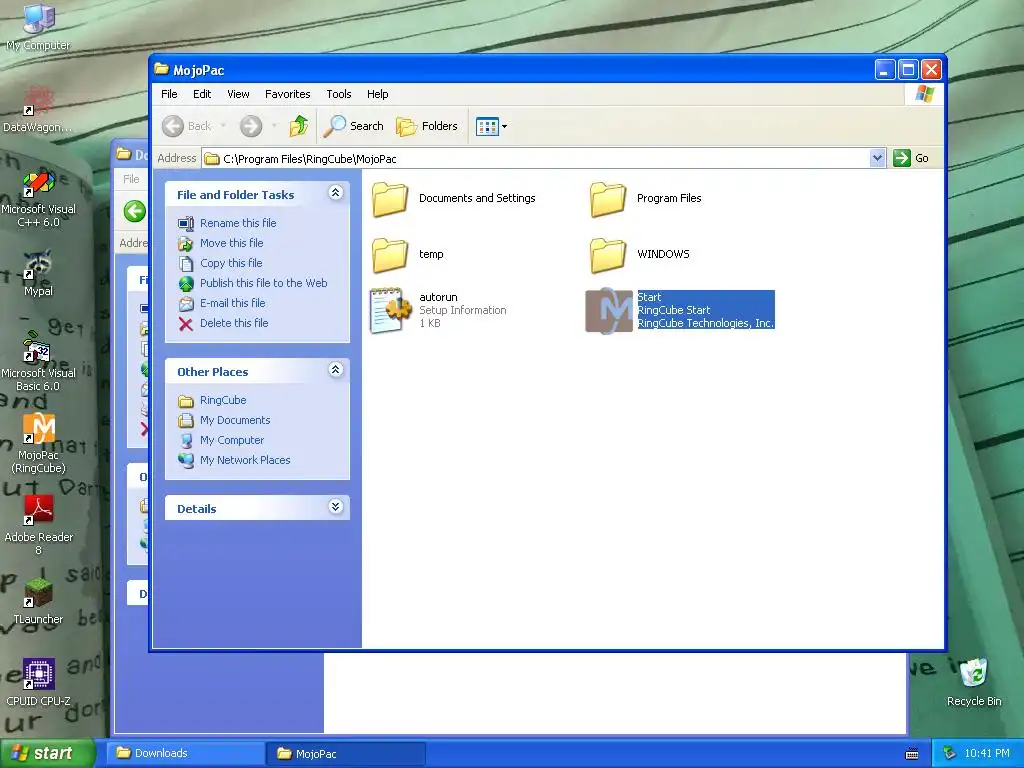The image size is (1024, 768).
Task: Click the Windows flag logo in menu bar
Action: coord(924,94)
